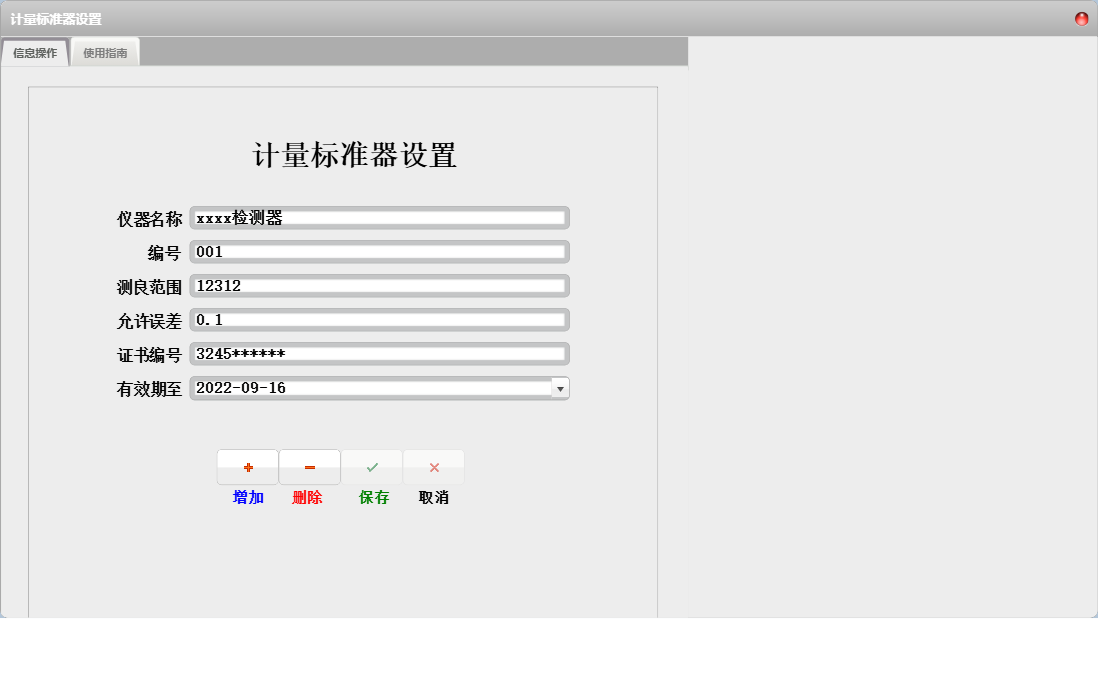This screenshot has height=687, width=1098.
Task: Click the 编号 field containing 001
Action: 380,251
